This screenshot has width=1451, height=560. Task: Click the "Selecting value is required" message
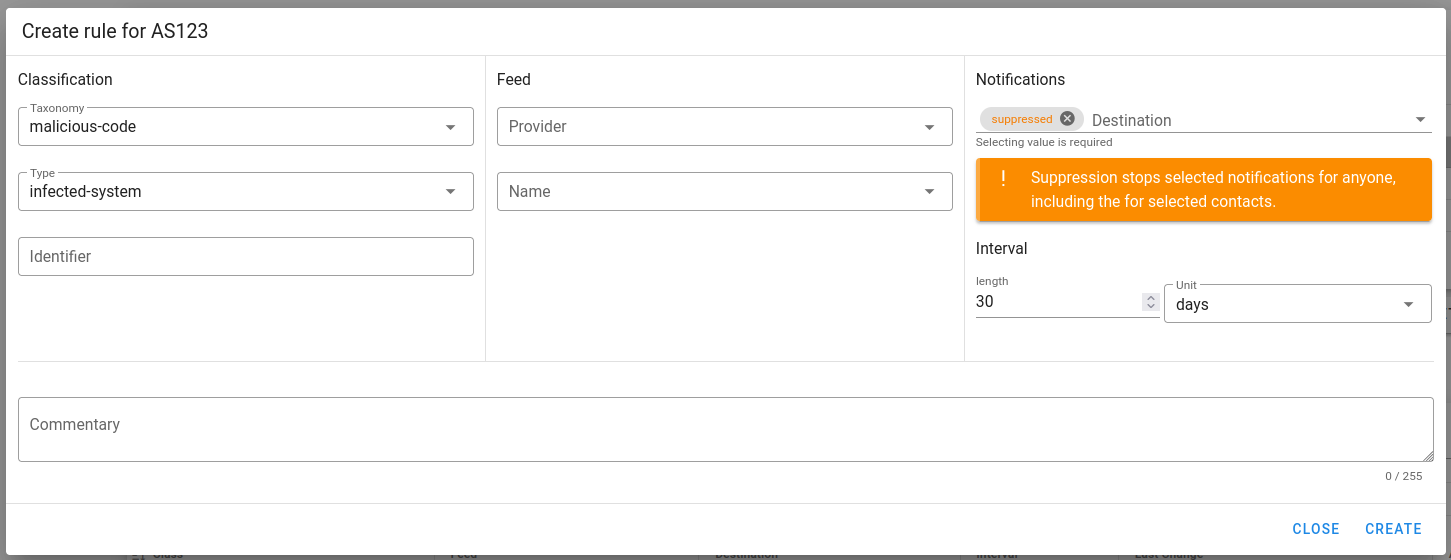(x=1044, y=142)
